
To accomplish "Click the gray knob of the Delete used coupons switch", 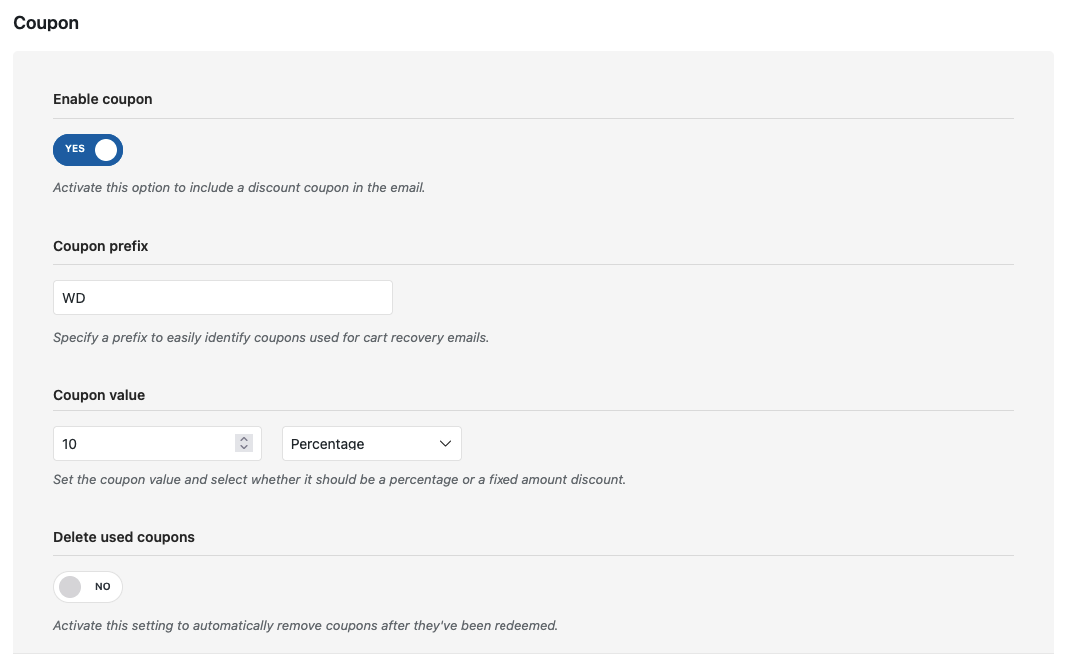I will (70, 587).
